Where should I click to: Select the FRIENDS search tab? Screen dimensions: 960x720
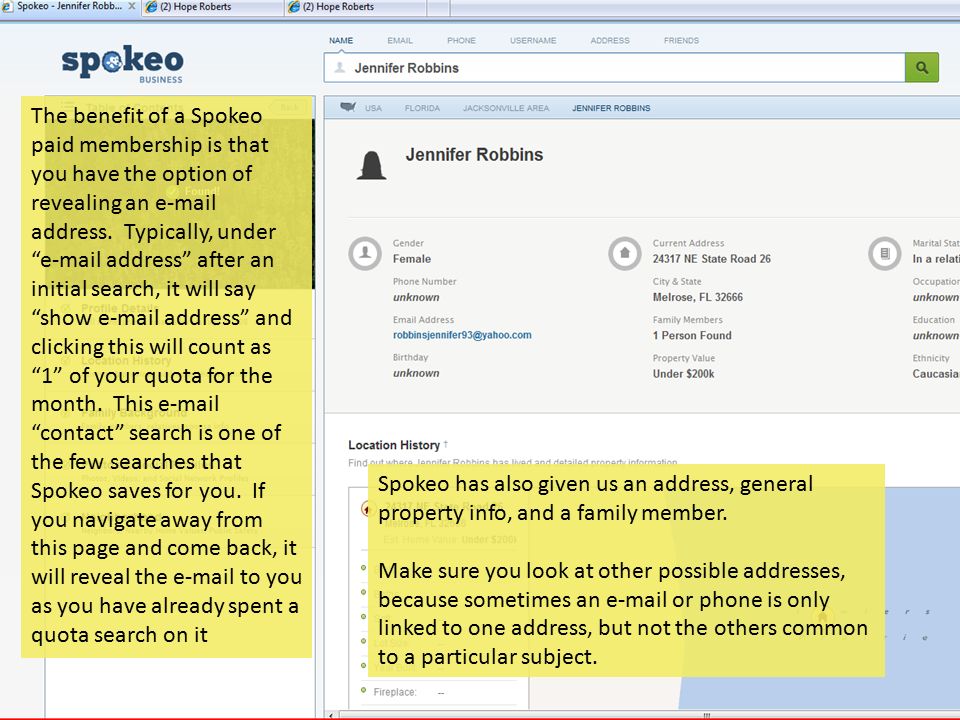(681, 40)
